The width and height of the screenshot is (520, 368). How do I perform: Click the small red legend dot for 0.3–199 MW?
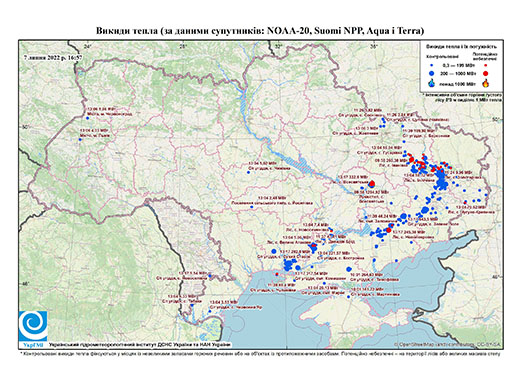(x=486, y=66)
